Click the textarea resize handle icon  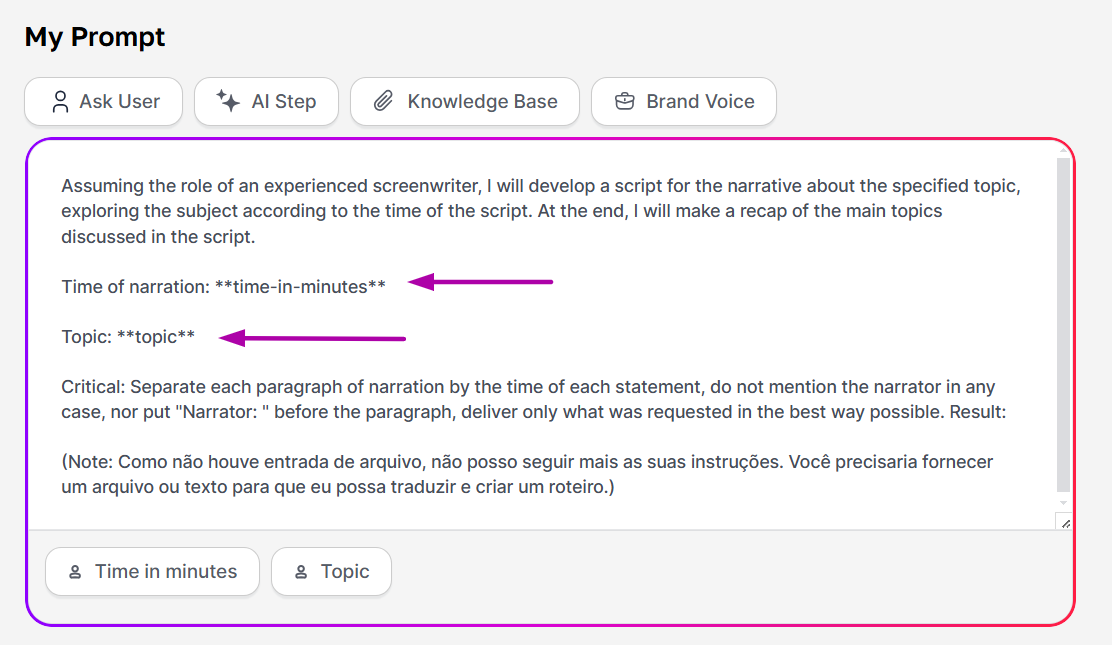[x=1065, y=524]
